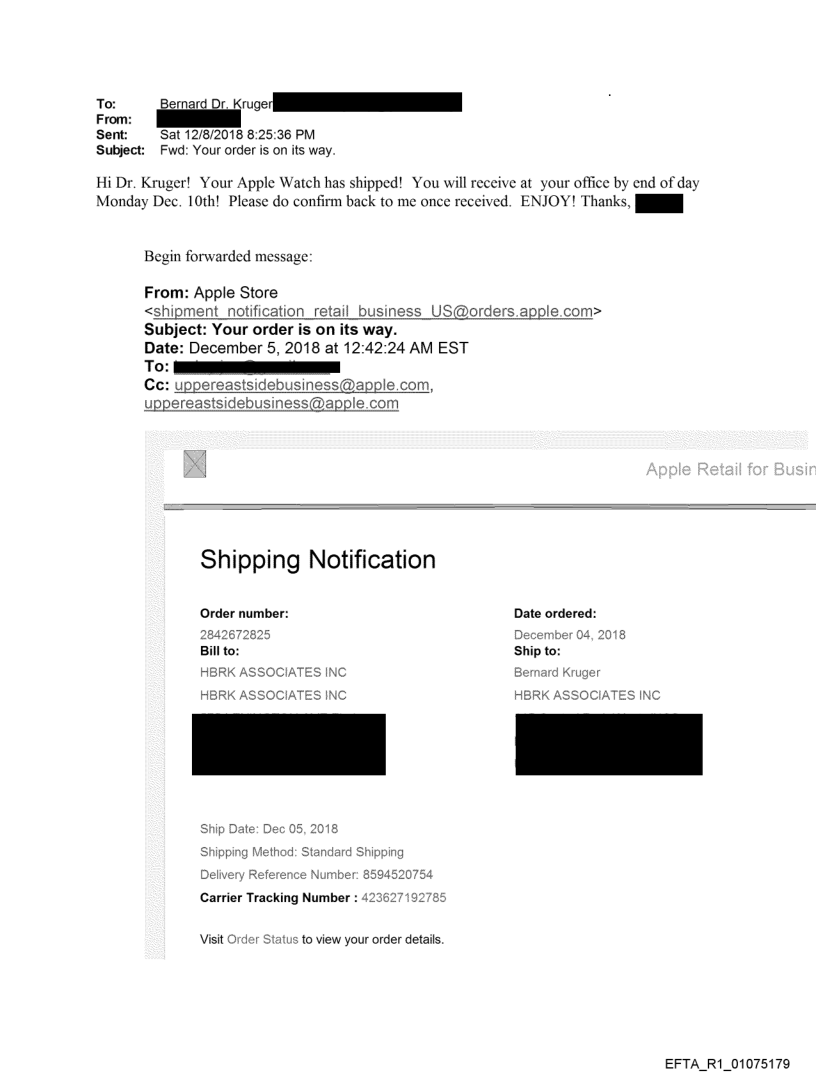
Task: Click the Shipping Notification heading
Action: click(x=318, y=559)
